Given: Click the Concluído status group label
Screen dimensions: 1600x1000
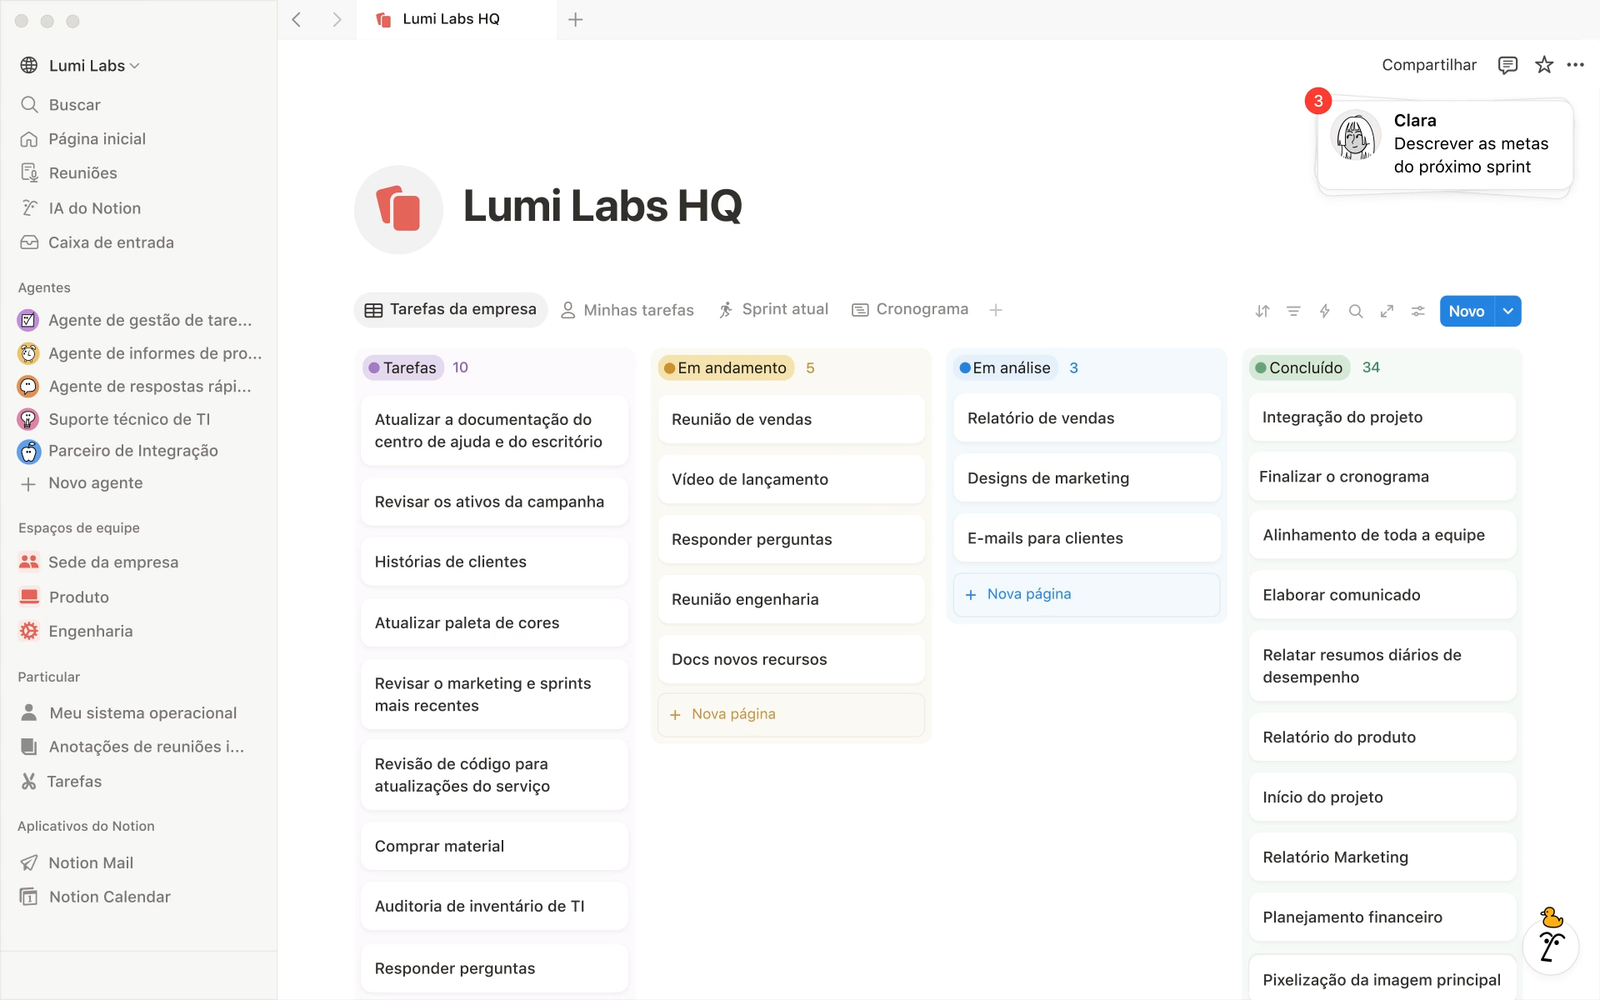Looking at the screenshot, I should [x=1300, y=368].
